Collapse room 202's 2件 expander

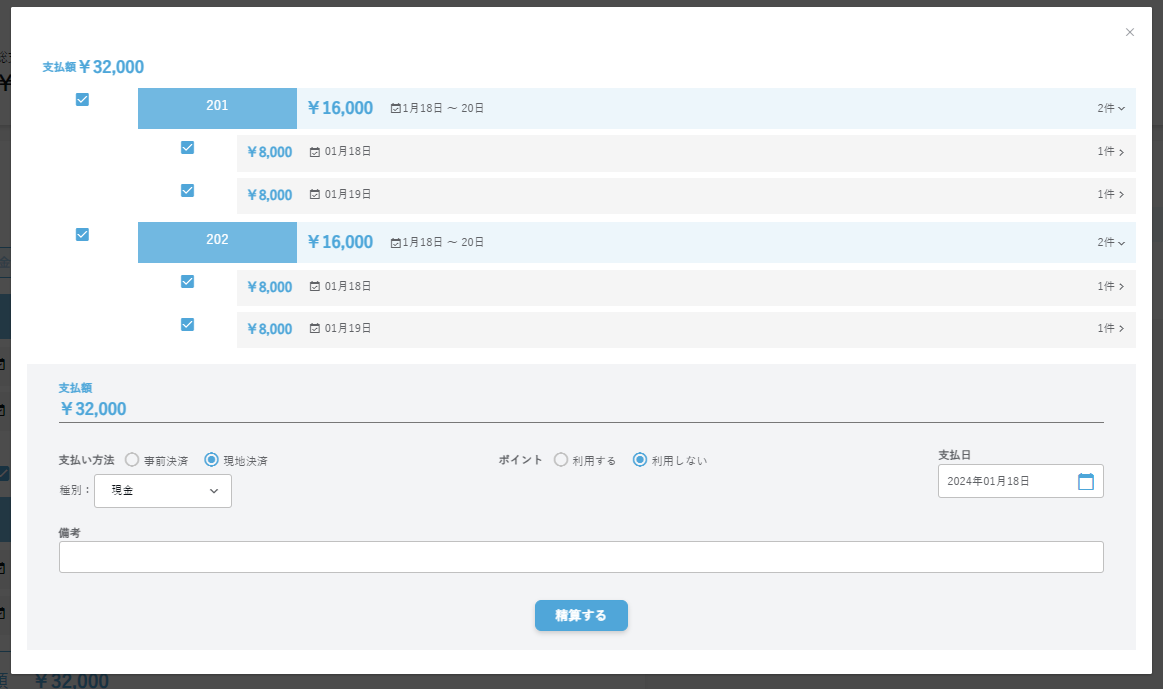tap(1111, 242)
